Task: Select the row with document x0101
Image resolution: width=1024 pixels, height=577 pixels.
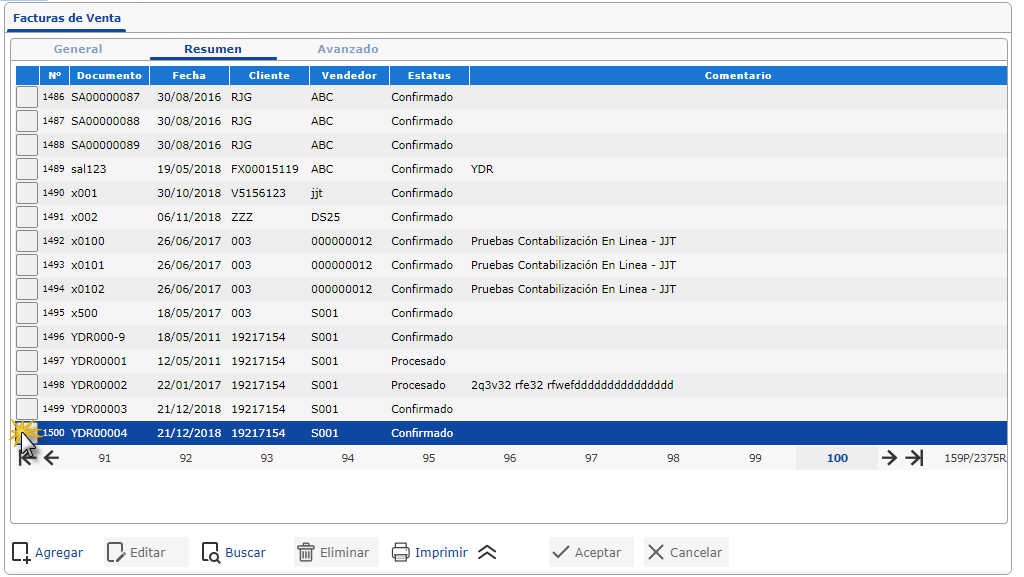Action: (88, 265)
